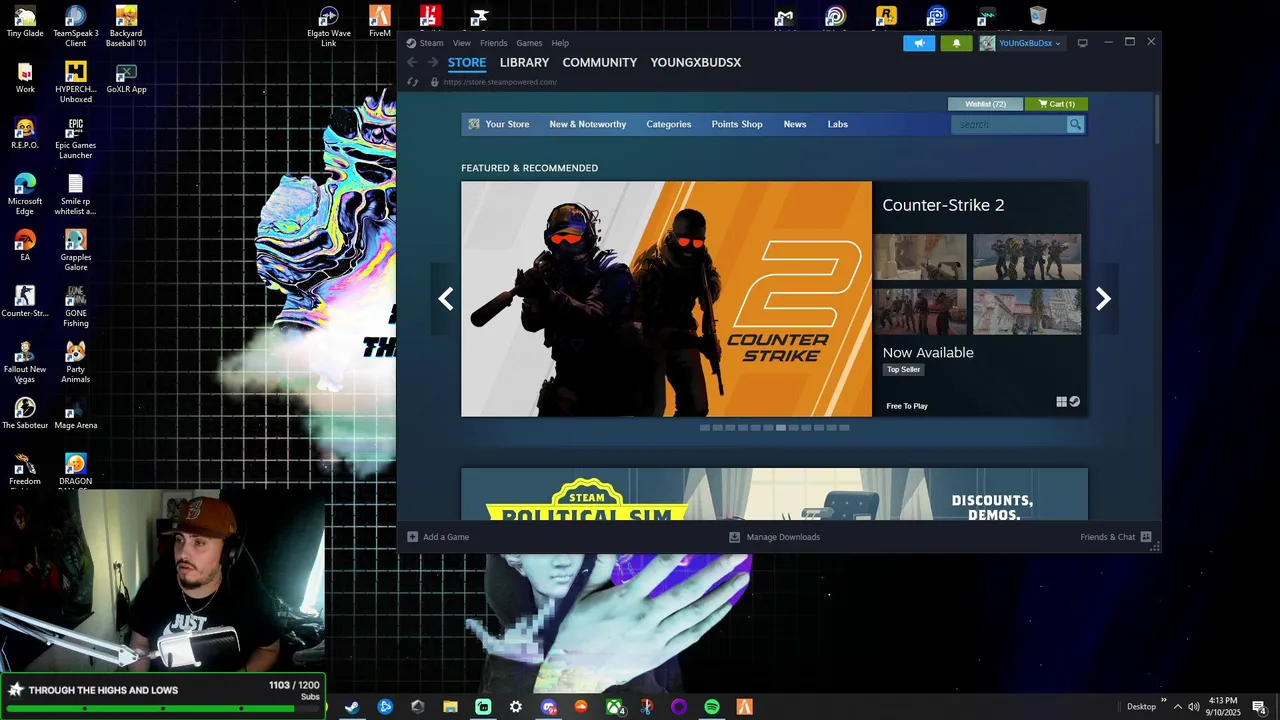Open the YOUNGXBUDSX profile tab

tap(696, 62)
